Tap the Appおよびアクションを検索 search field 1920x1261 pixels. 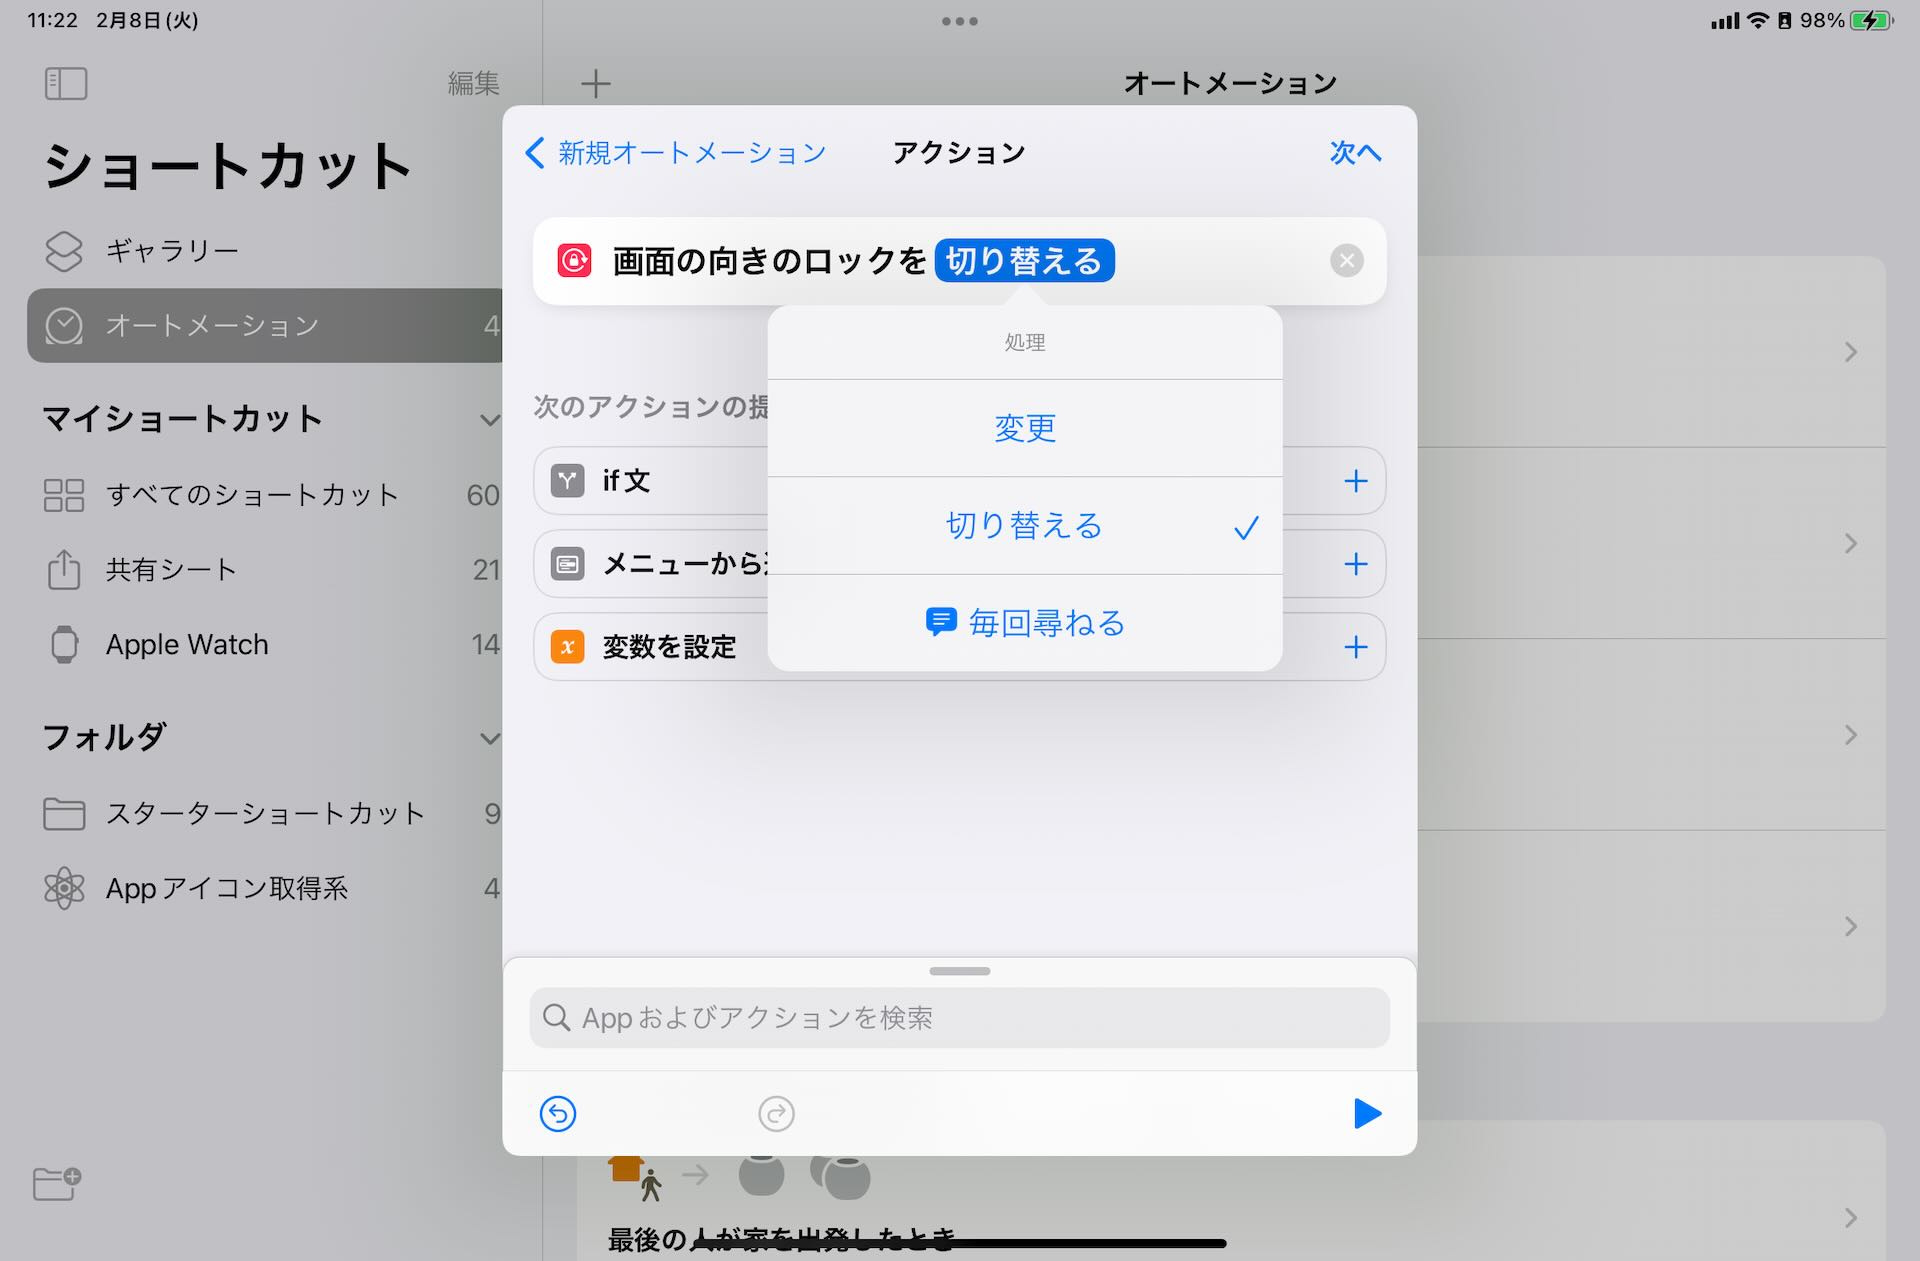(959, 1018)
